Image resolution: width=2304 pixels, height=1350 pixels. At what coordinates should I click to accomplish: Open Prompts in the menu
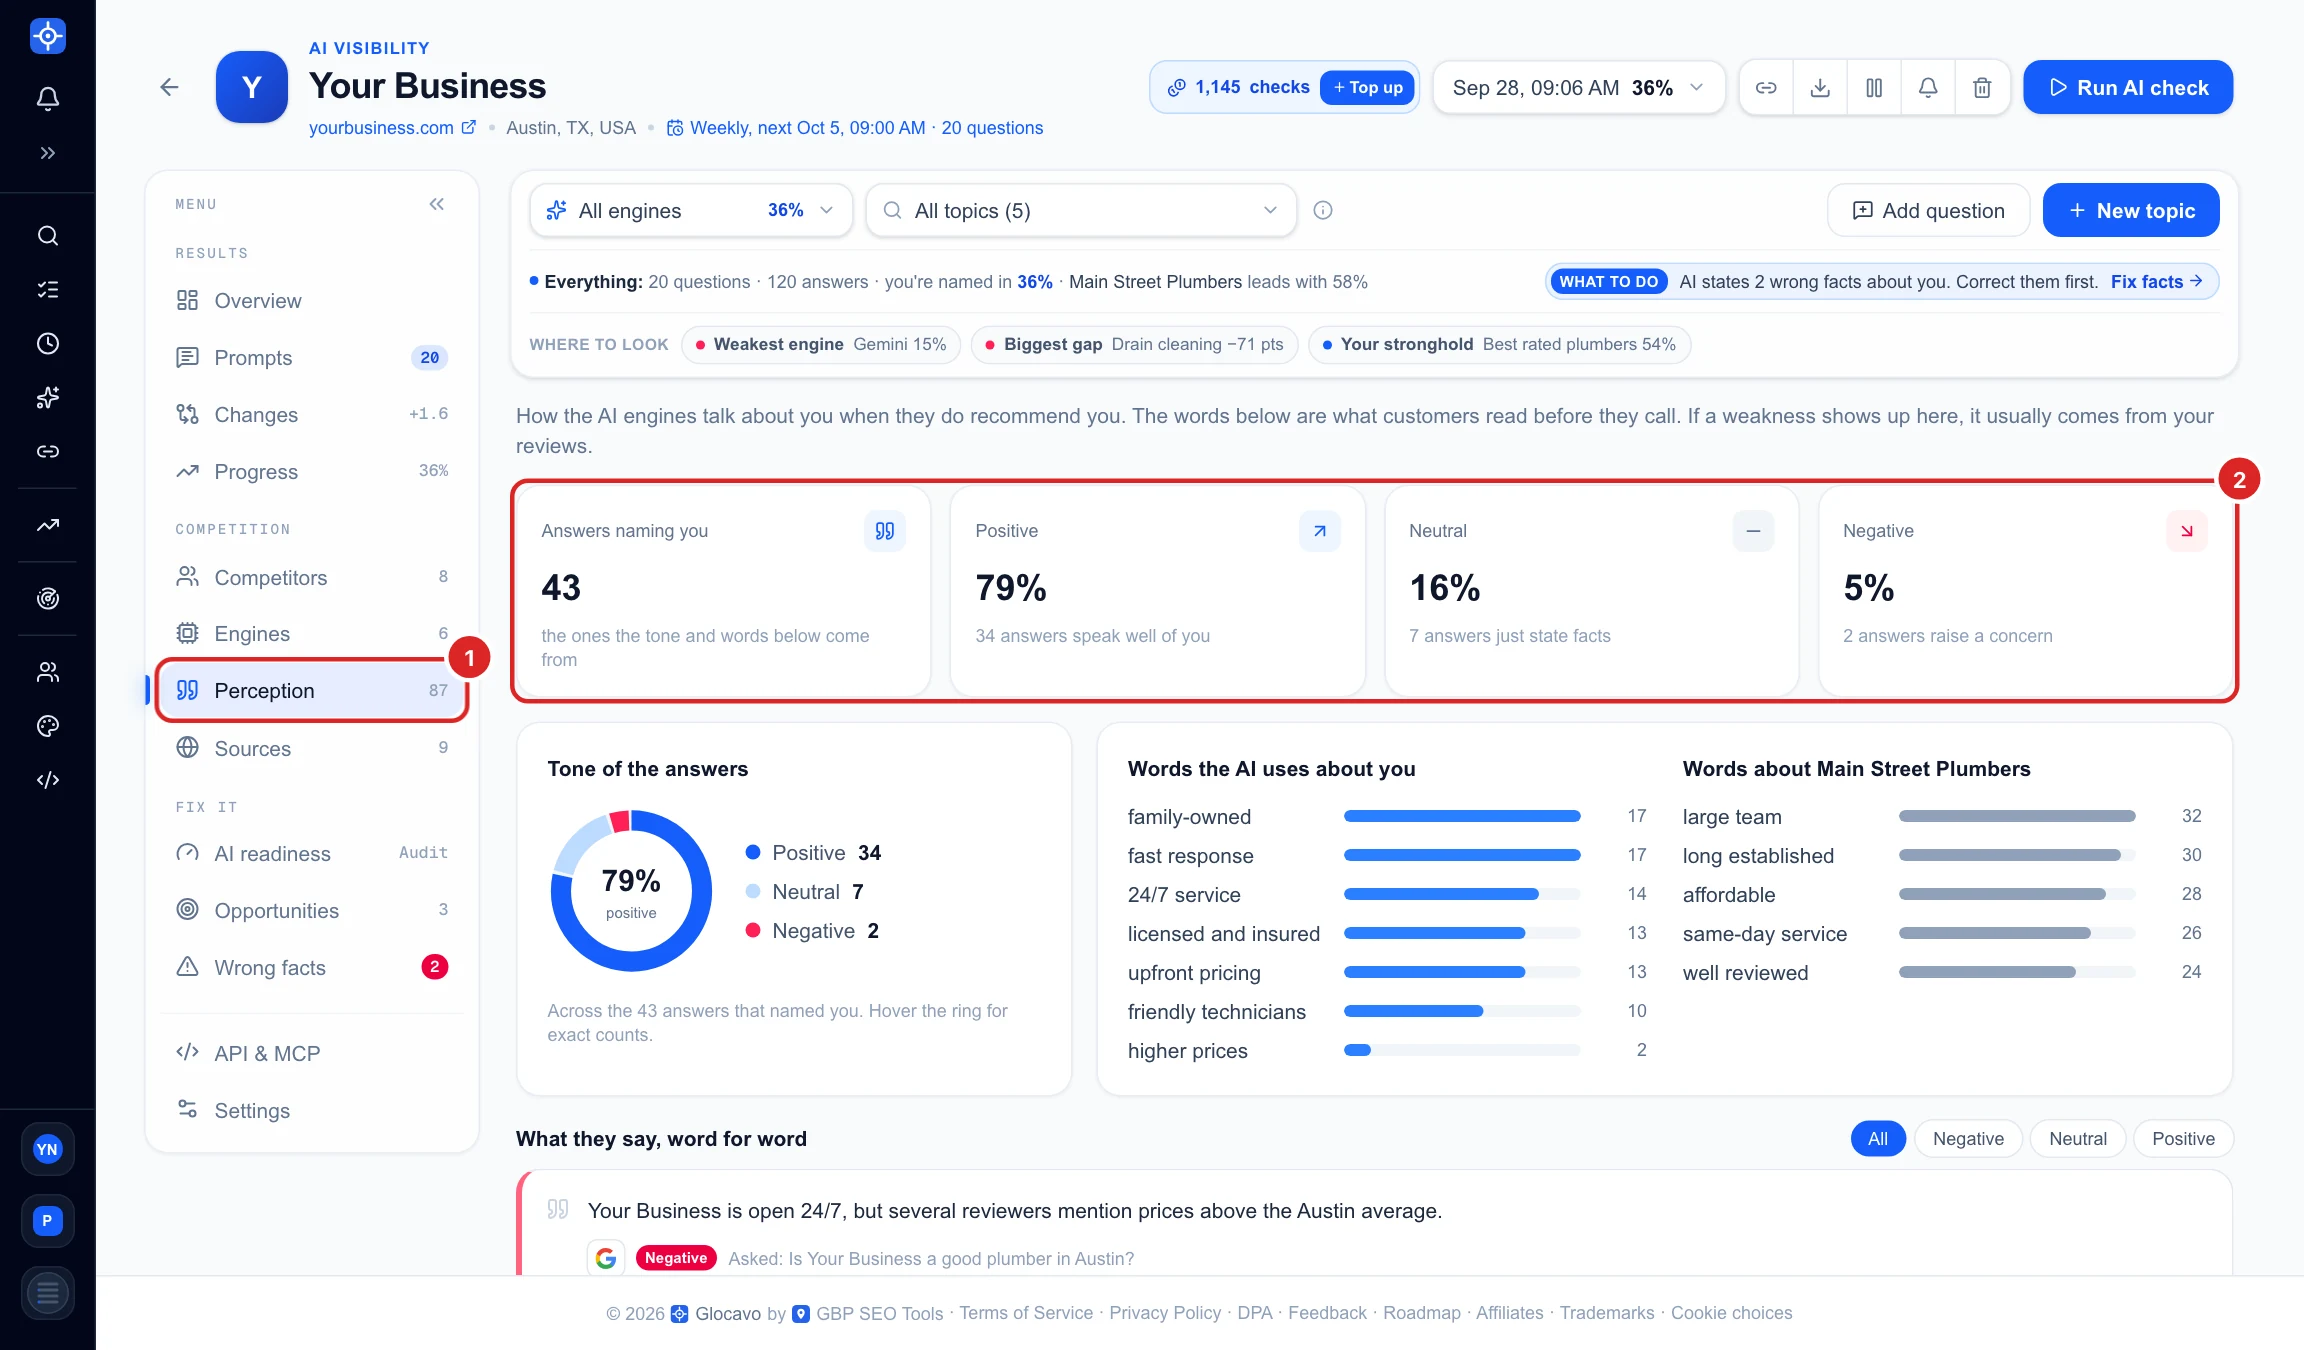(x=312, y=358)
